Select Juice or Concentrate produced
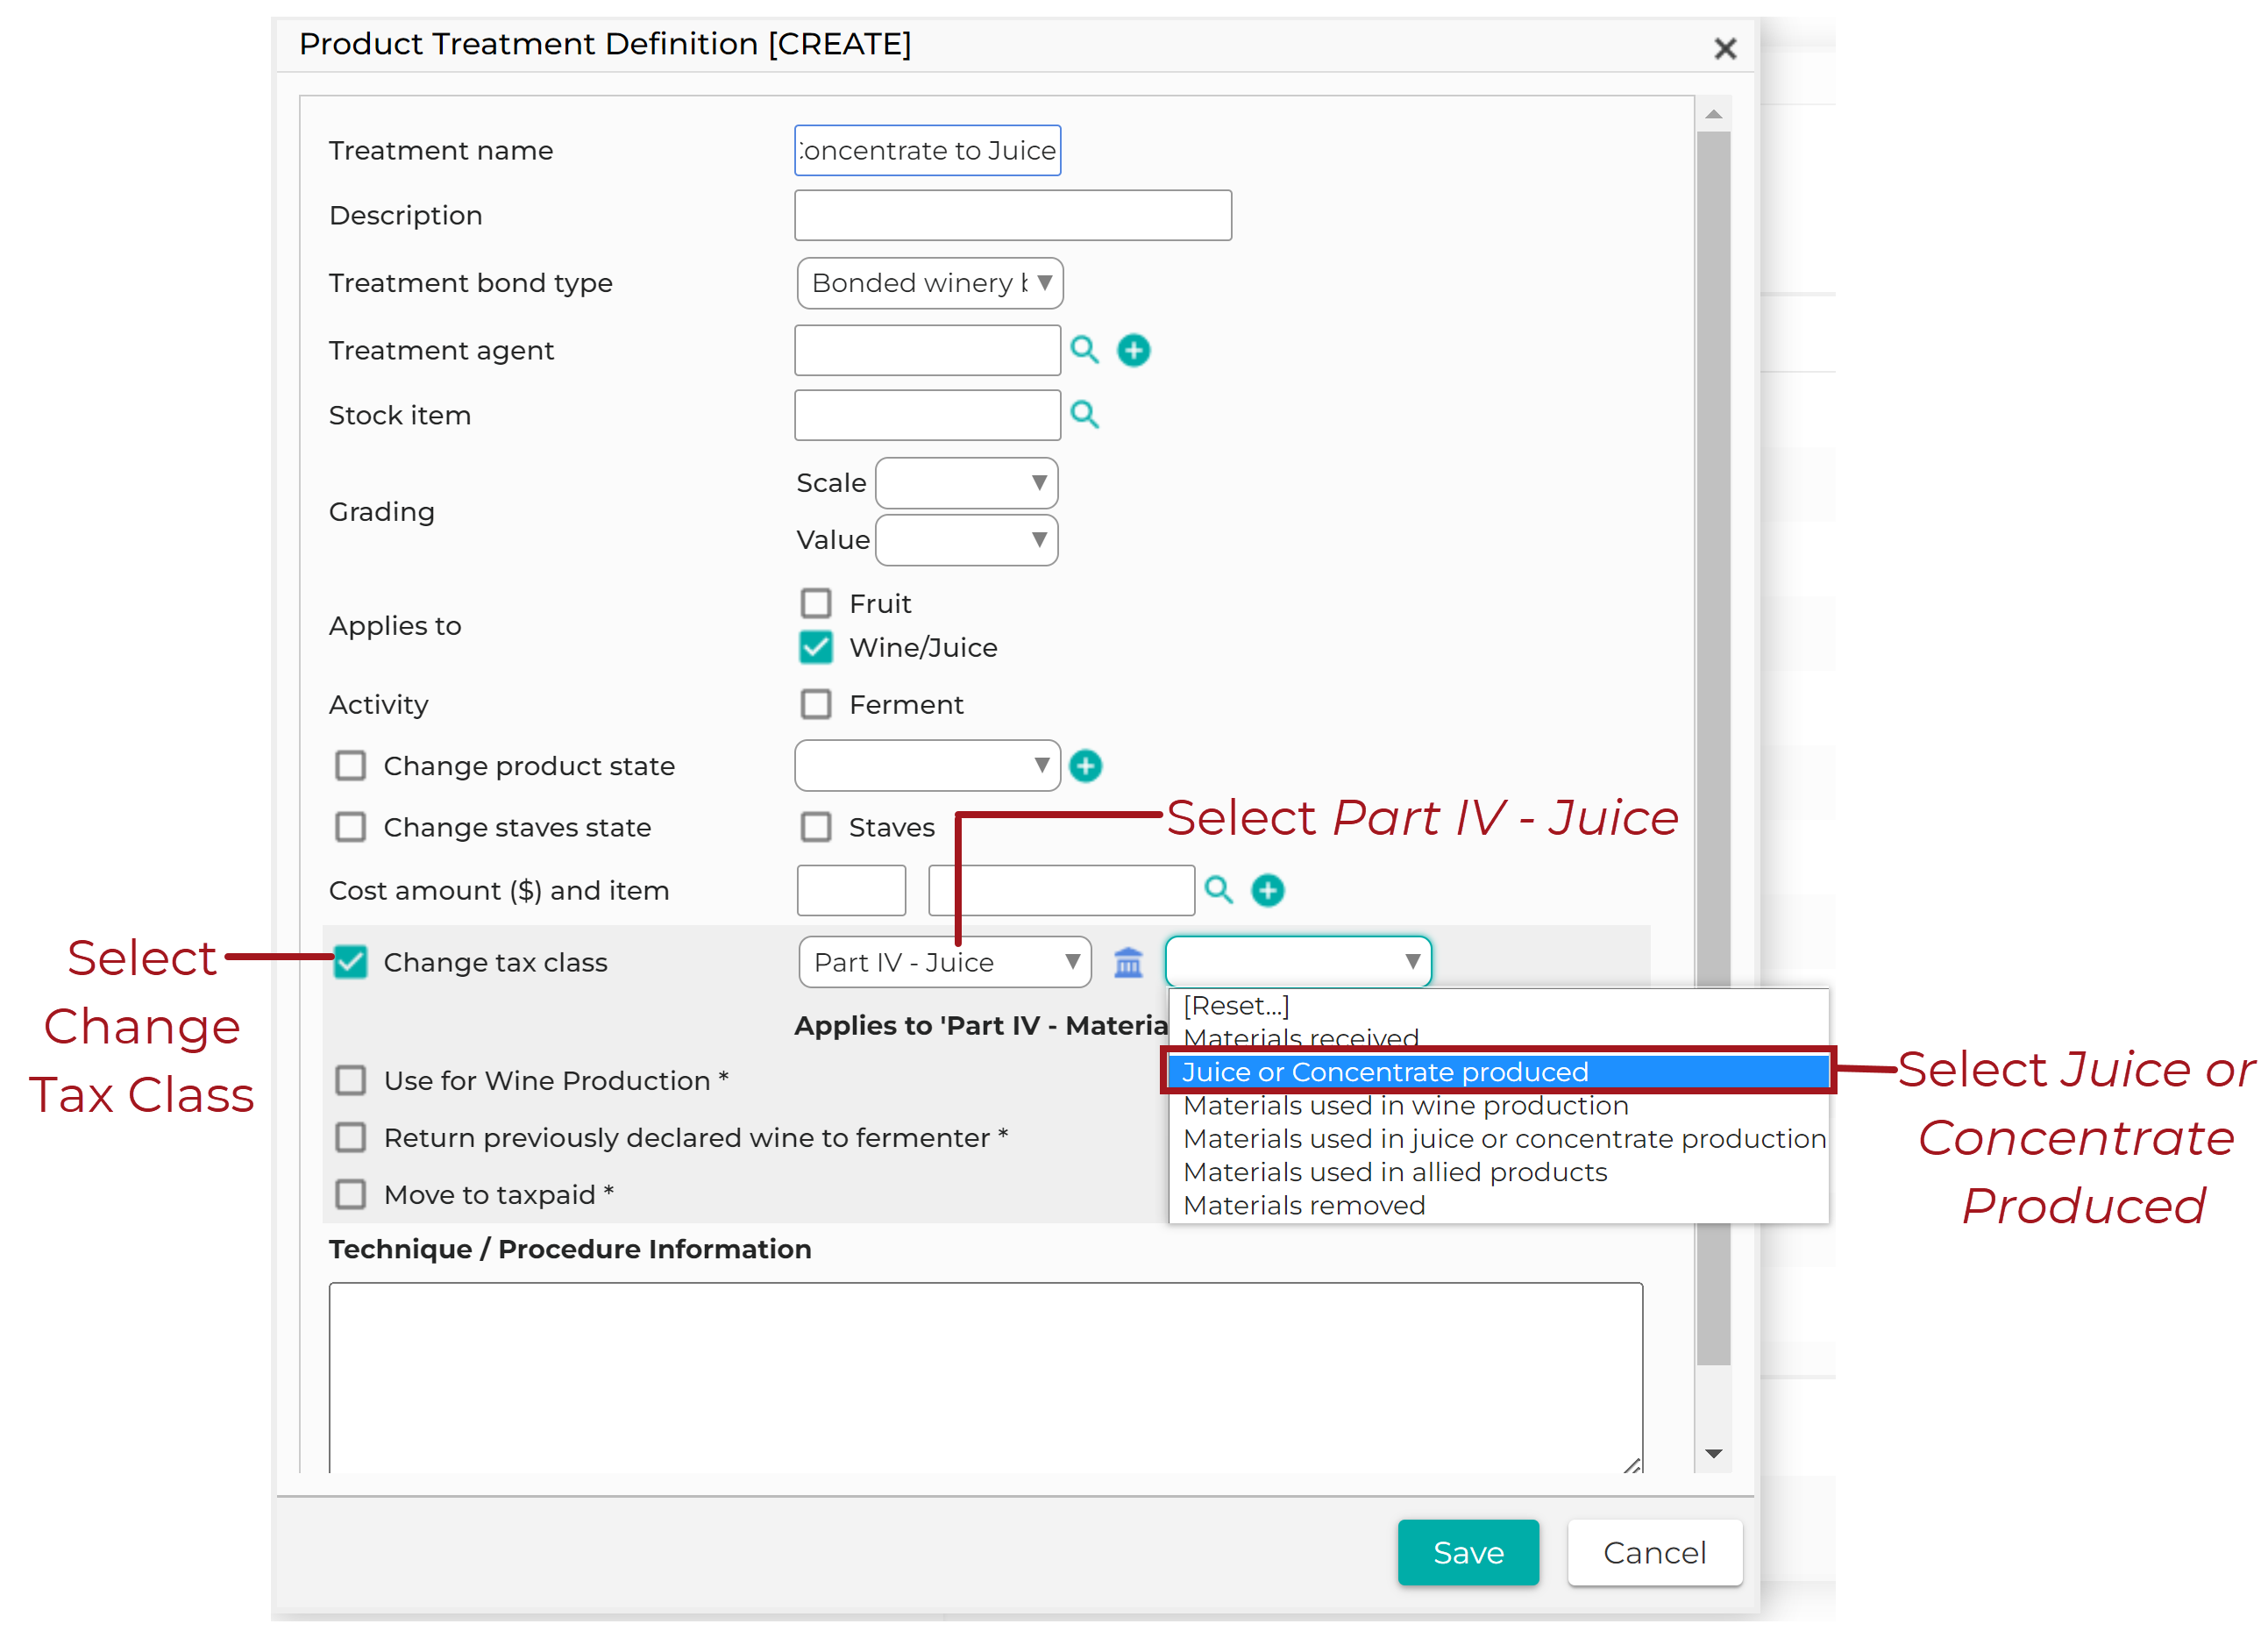 1499,1072
